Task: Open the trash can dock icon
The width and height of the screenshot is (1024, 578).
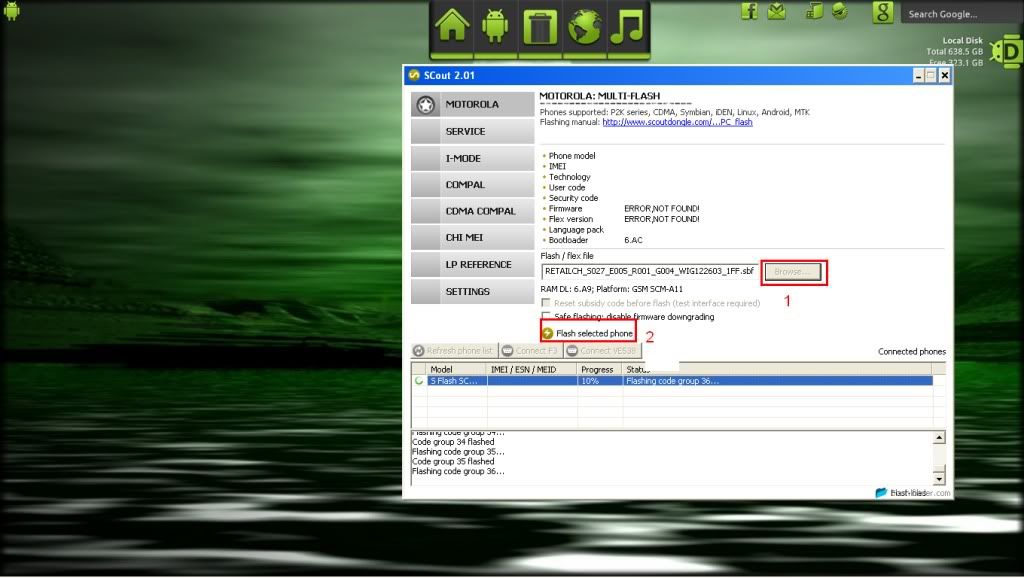Action: coord(539,28)
